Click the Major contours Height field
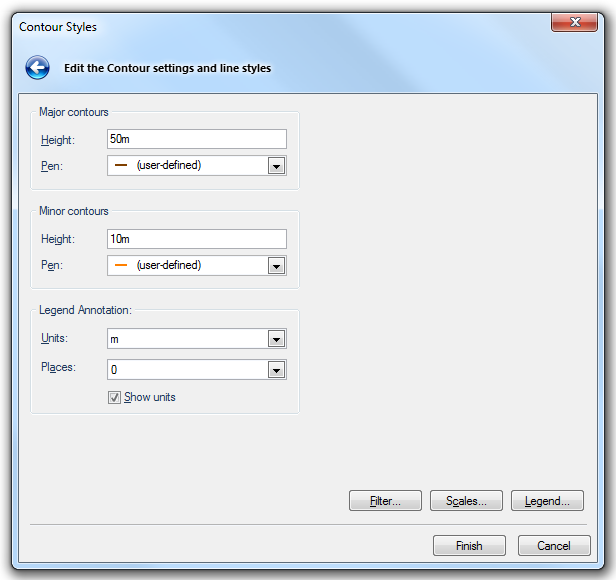 (x=196, y=139)
